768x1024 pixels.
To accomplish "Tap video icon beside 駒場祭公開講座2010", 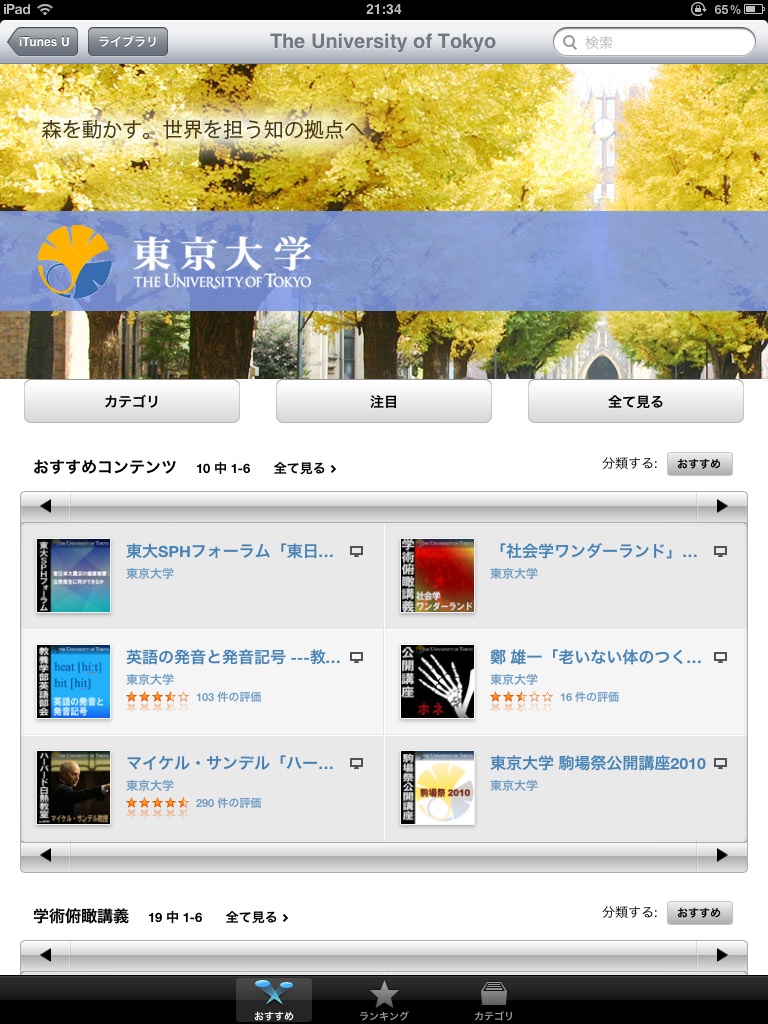I will [720, 763].
